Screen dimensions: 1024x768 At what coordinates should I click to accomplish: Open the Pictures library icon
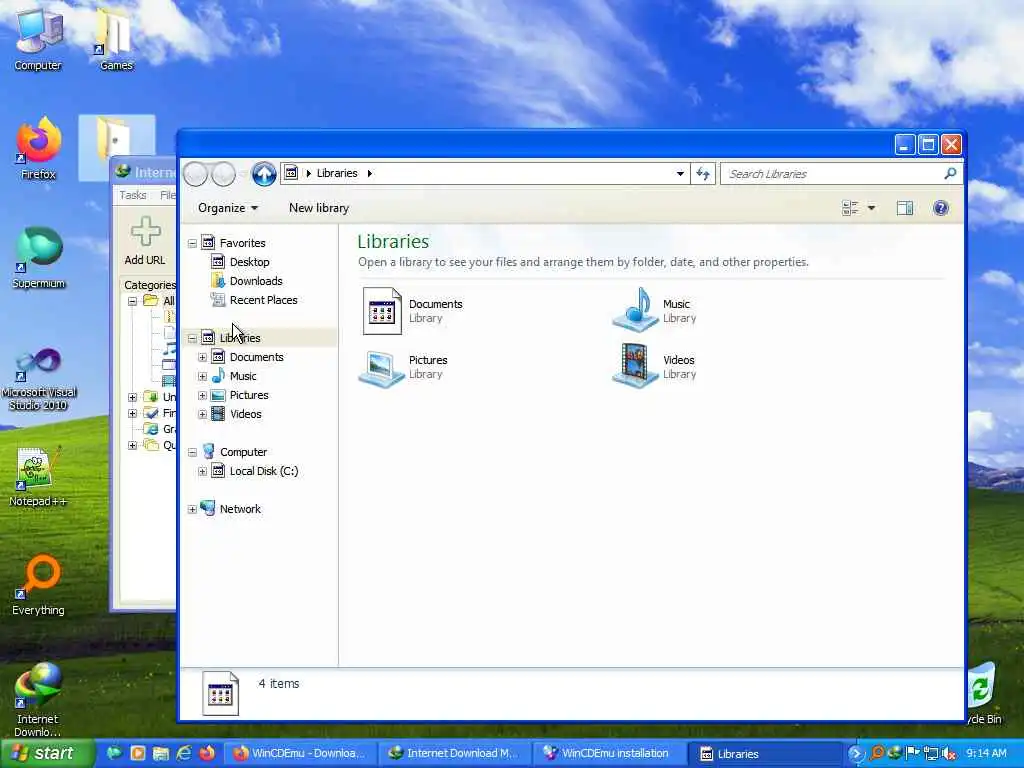coord(381,368)
